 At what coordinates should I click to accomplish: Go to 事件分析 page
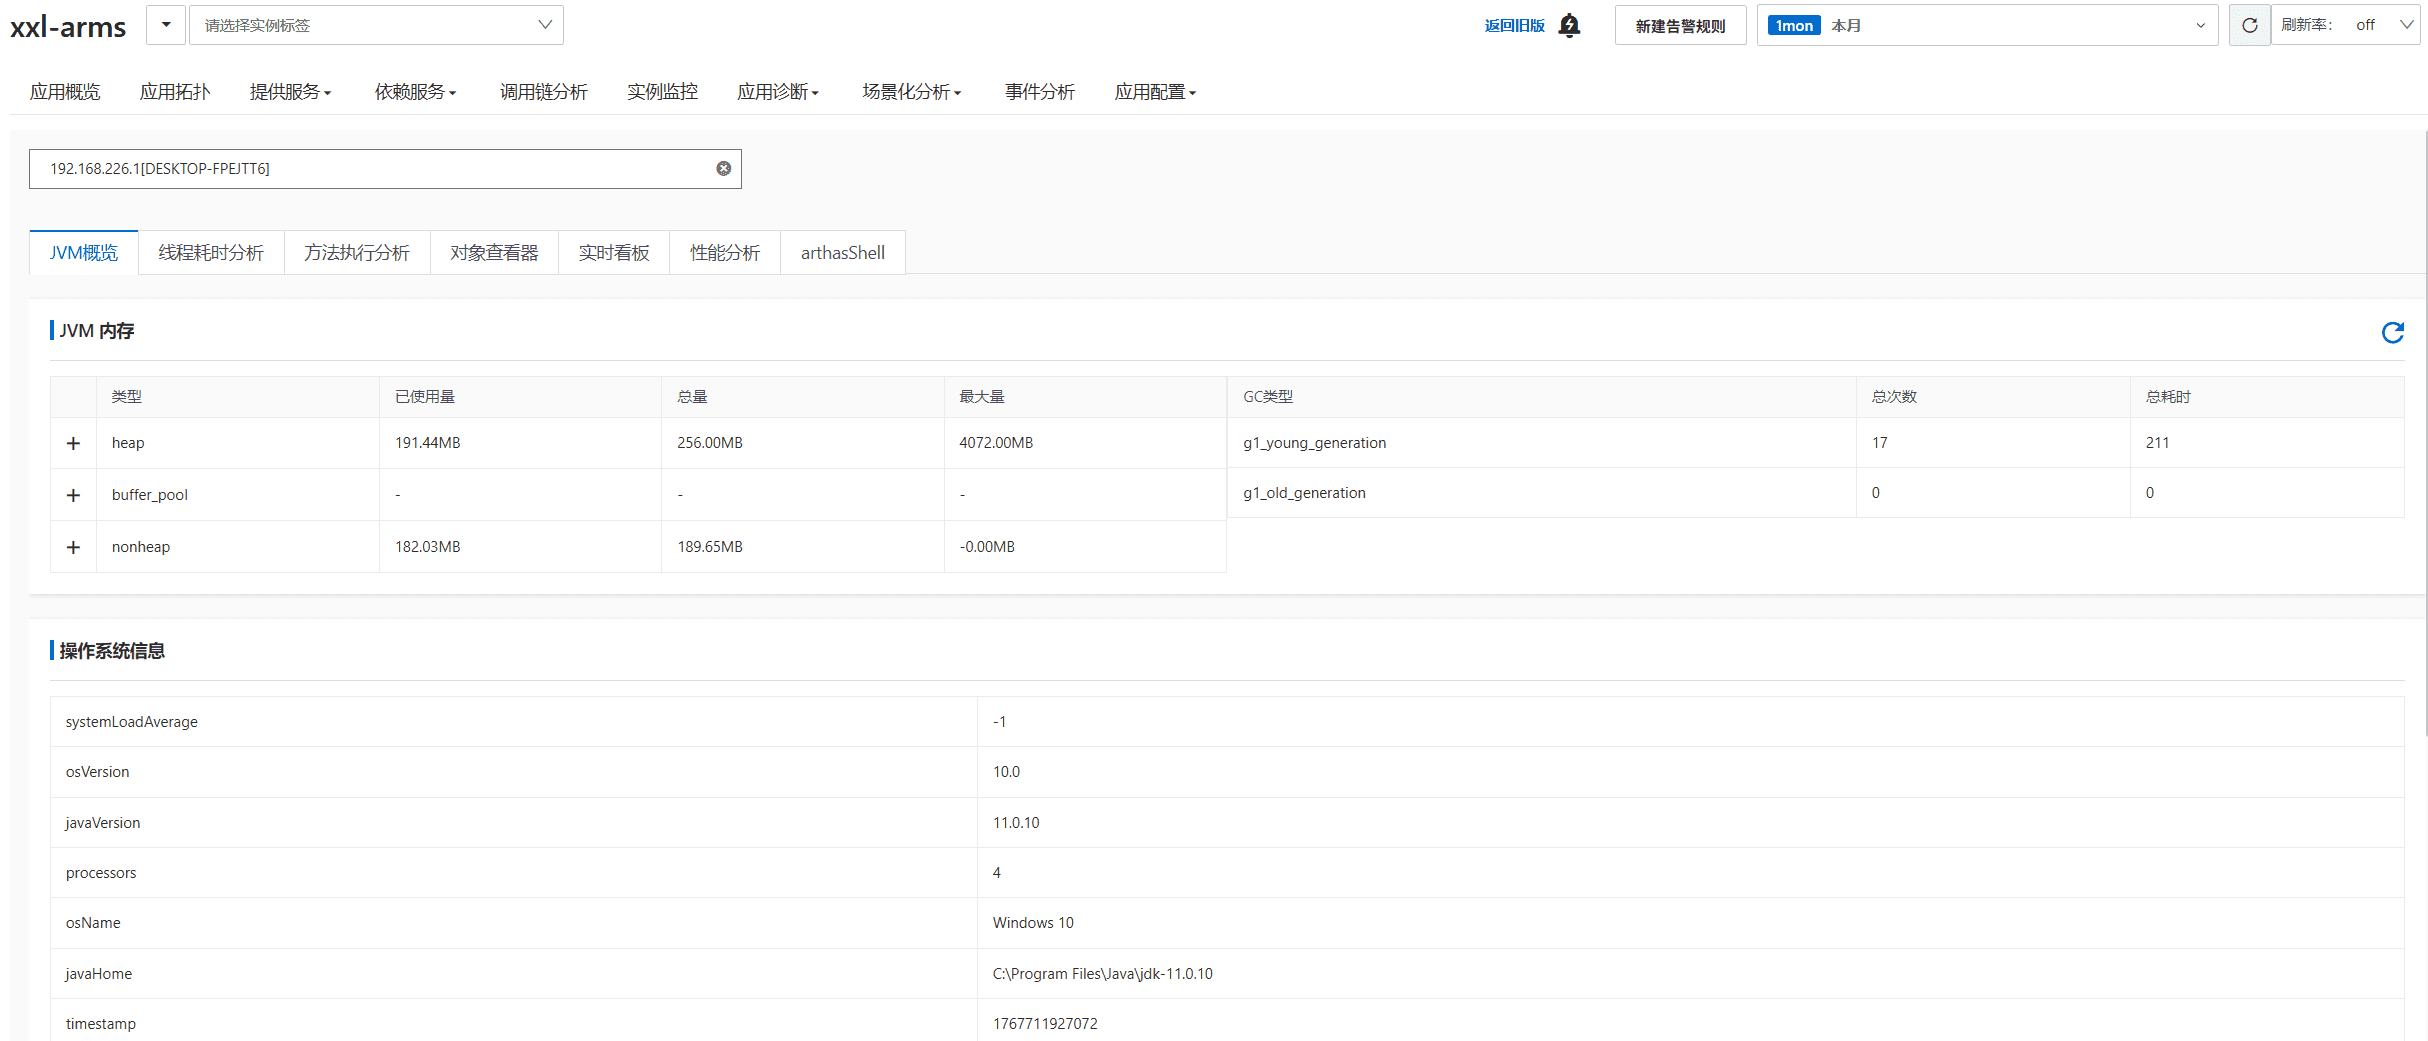(x=1040, y=92)
